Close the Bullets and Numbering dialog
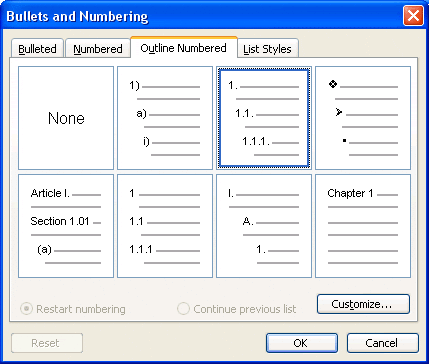 point(413,16)
